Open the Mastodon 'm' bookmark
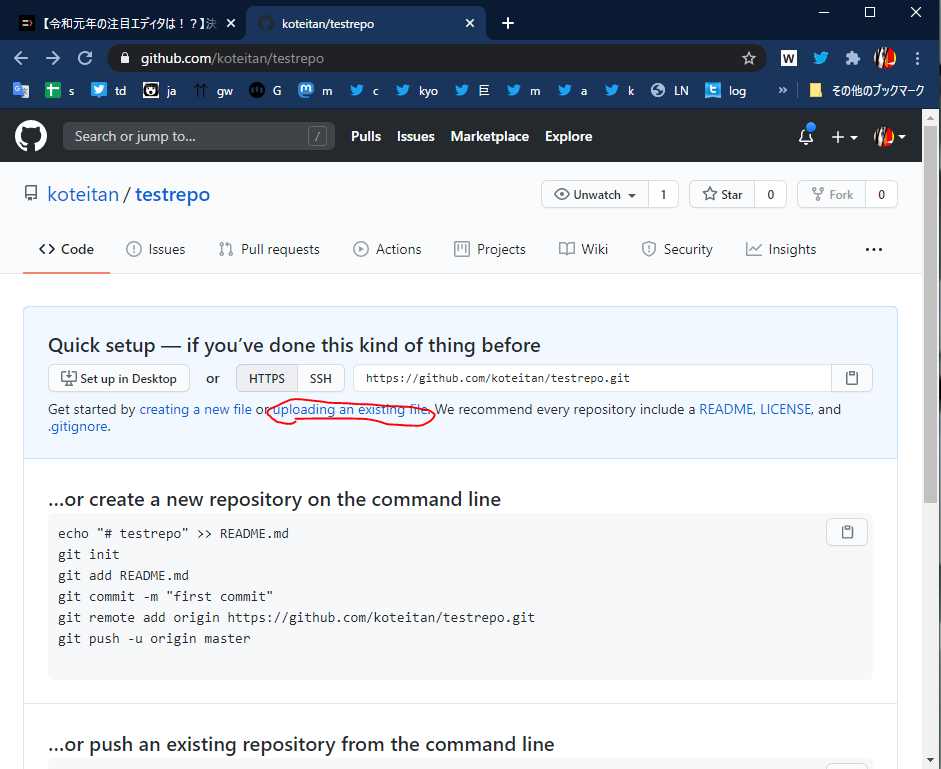Image resolution: width=941 pixels, height=769 pixels. click(x=315, y=90)
